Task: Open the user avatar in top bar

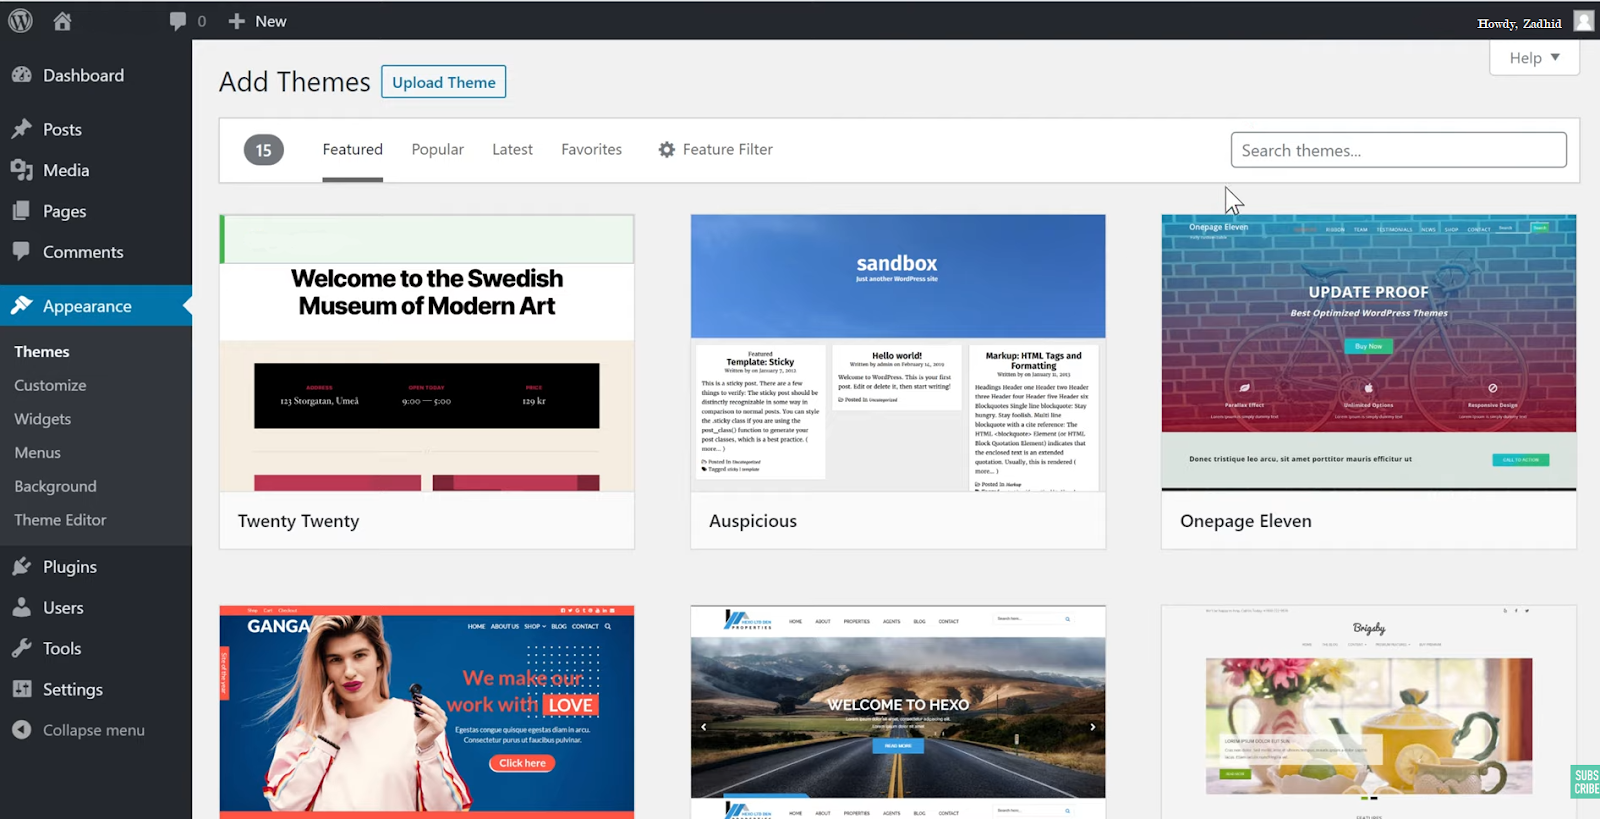Action: click(1583, 21)
